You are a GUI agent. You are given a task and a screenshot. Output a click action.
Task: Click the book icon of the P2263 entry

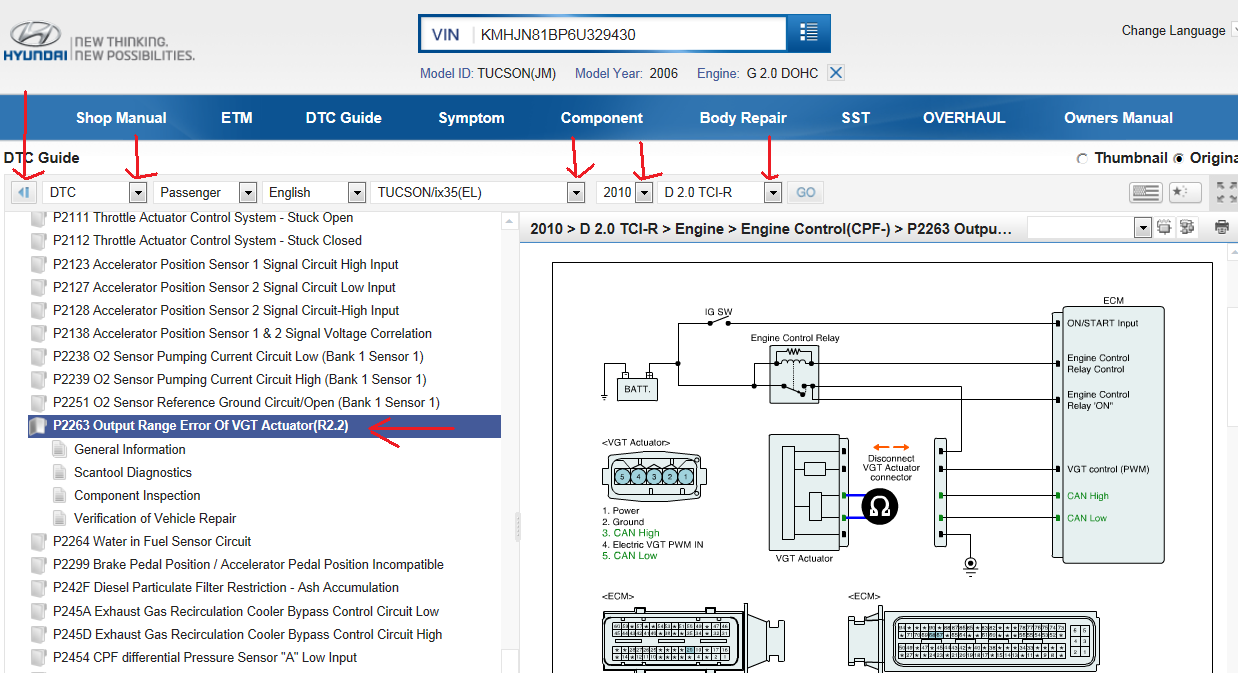coord(38,426)
